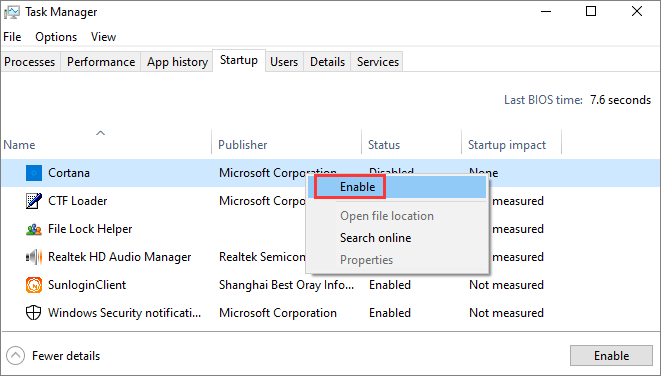Viewport: 661px width, 376px height.
Task: Maximize the Task Manager window
Action: click(x=591, y=11)
